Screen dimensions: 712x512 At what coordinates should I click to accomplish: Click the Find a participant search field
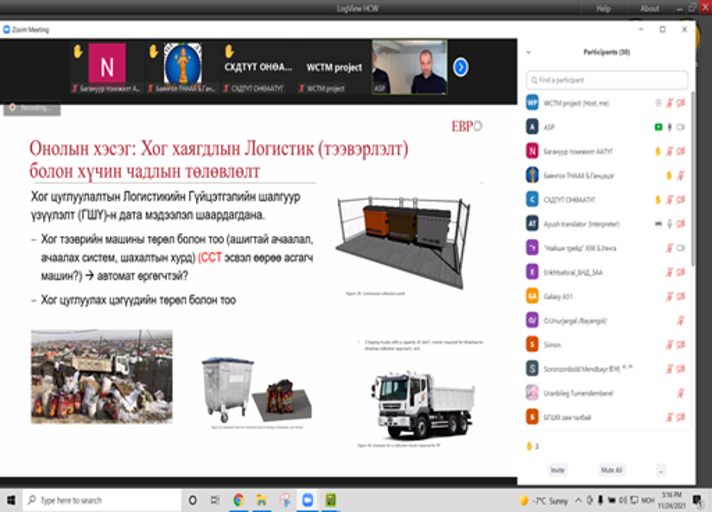607,79
